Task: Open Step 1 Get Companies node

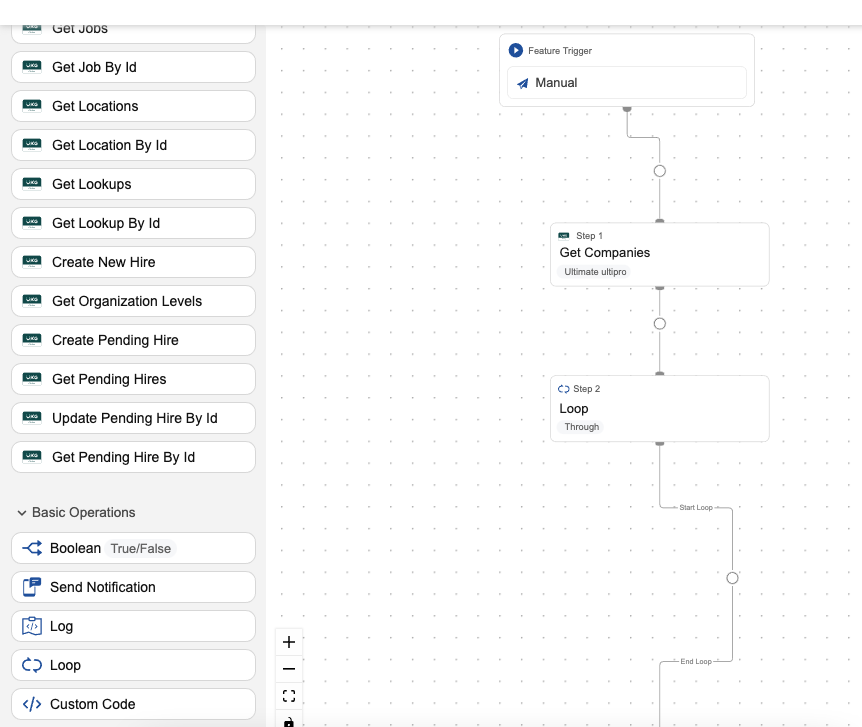Action: tap(660, 255)
